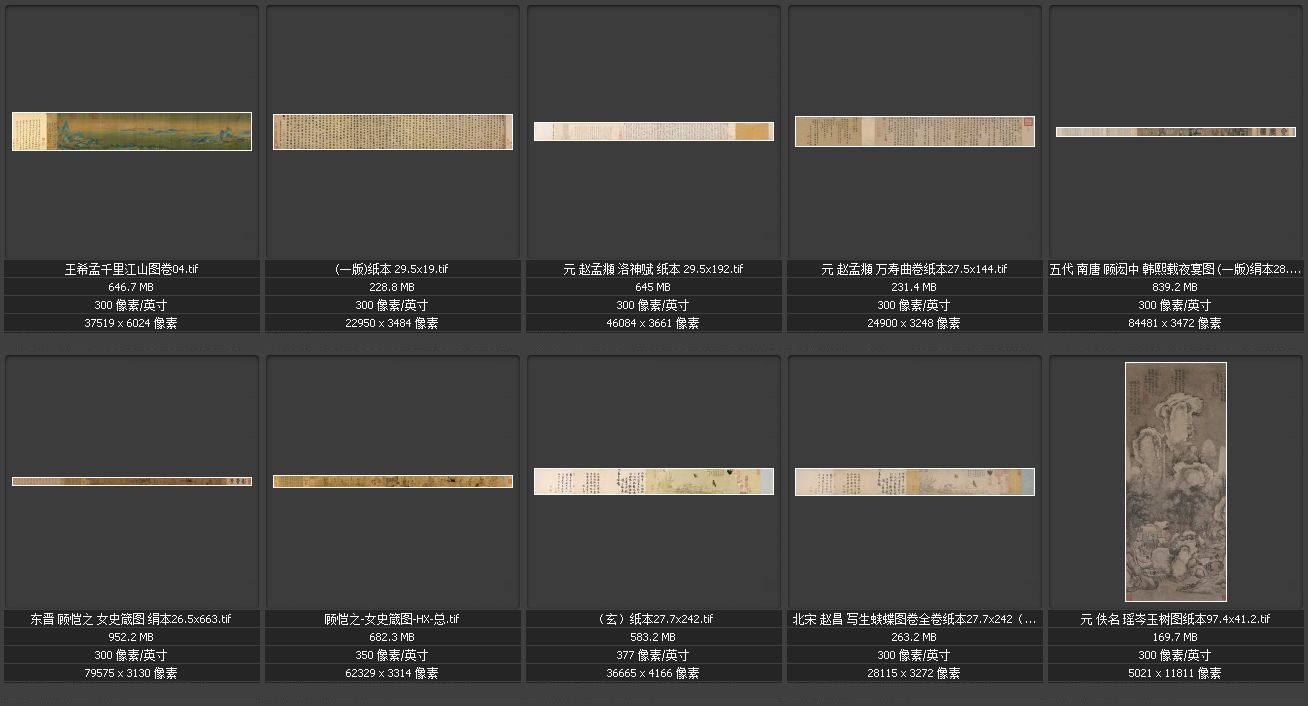This screenshot has width=1308, height=706.
Task: Click the (玄) 纸本27.7x242.tif thumbnail image
Action: pyautogui.click(x=653, y=481)
